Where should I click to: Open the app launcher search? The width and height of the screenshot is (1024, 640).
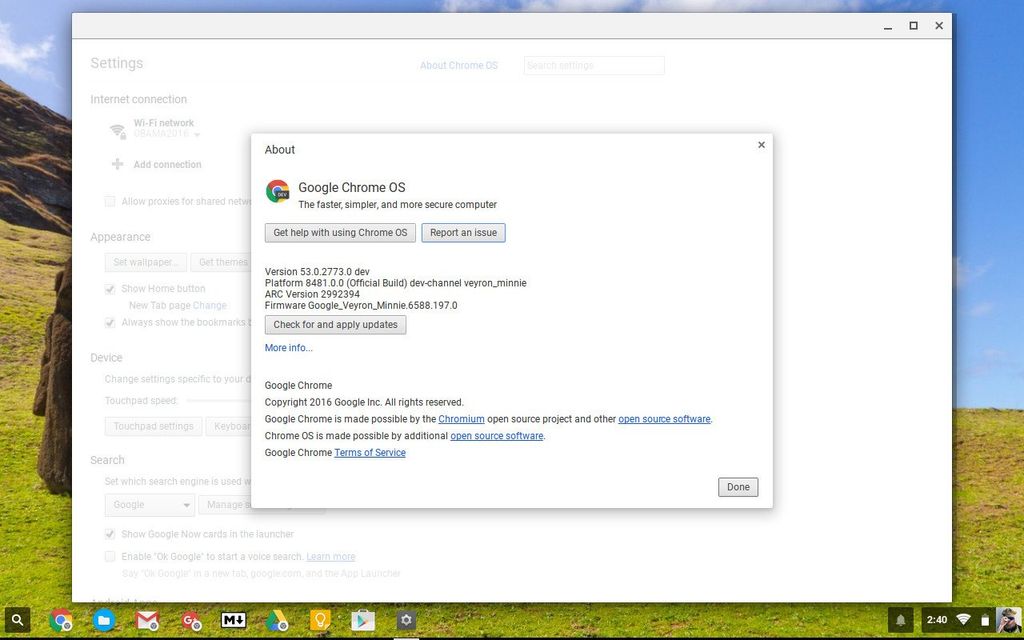(18, 620)
